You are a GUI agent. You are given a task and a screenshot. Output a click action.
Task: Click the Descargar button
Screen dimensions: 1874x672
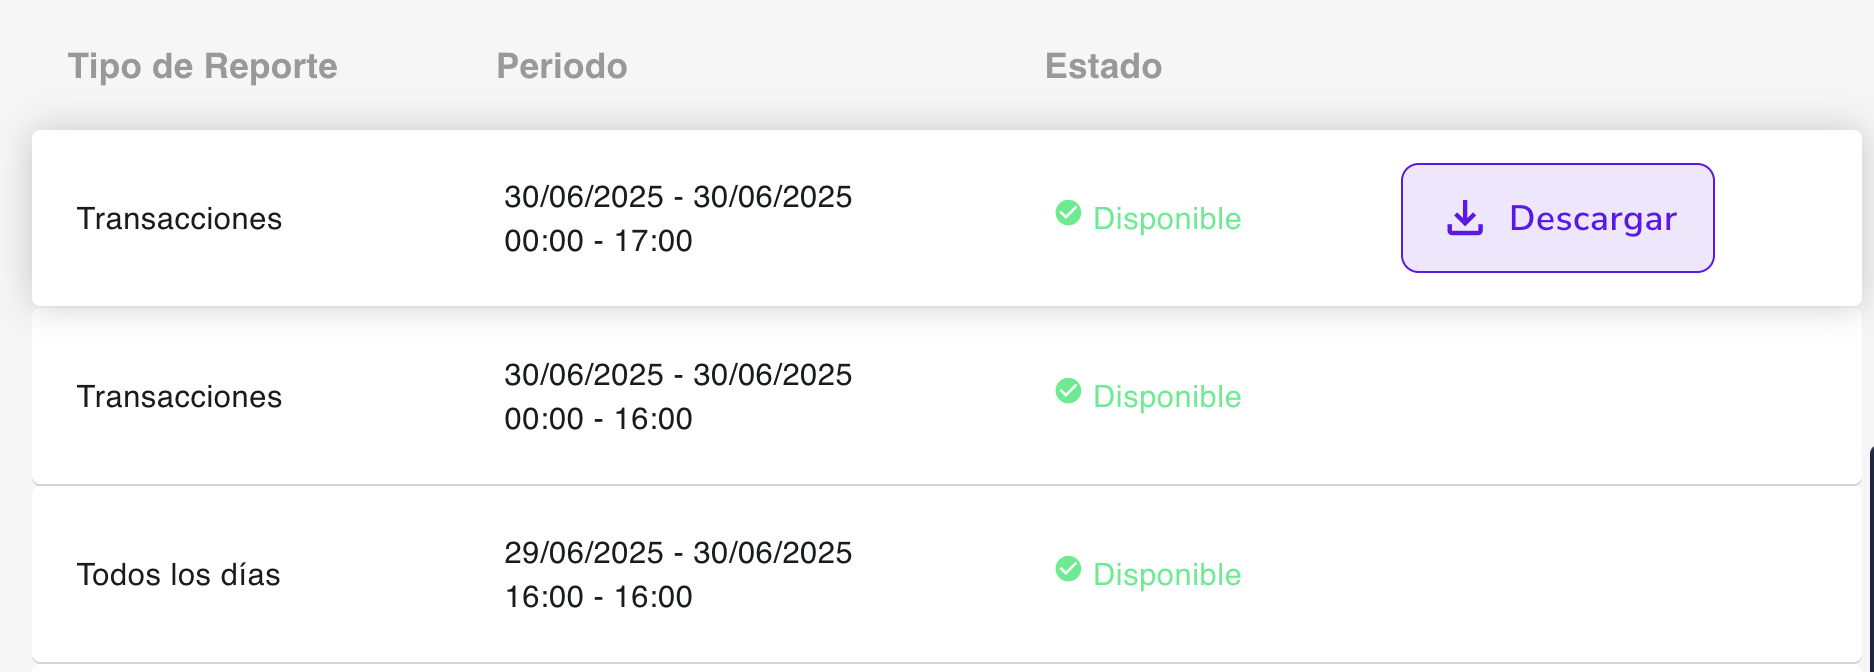(1557, 218)
